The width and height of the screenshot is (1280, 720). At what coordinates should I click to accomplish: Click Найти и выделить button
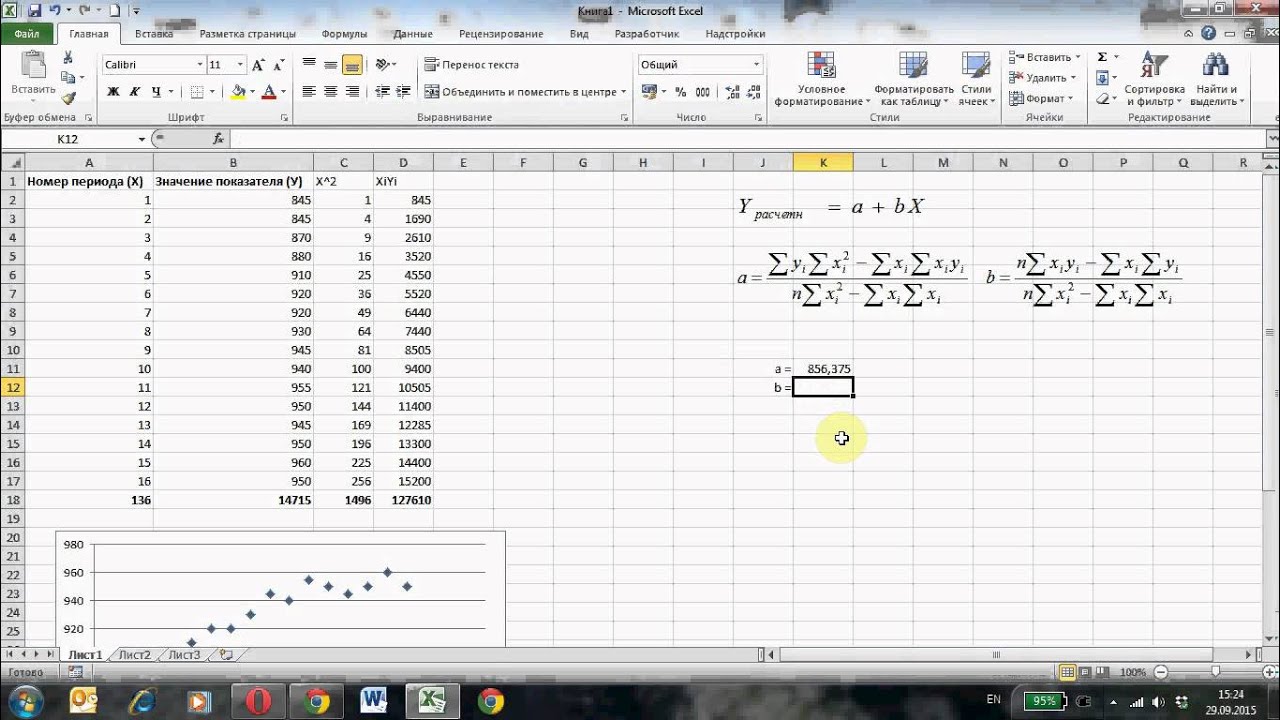(x=1215, y=79)
